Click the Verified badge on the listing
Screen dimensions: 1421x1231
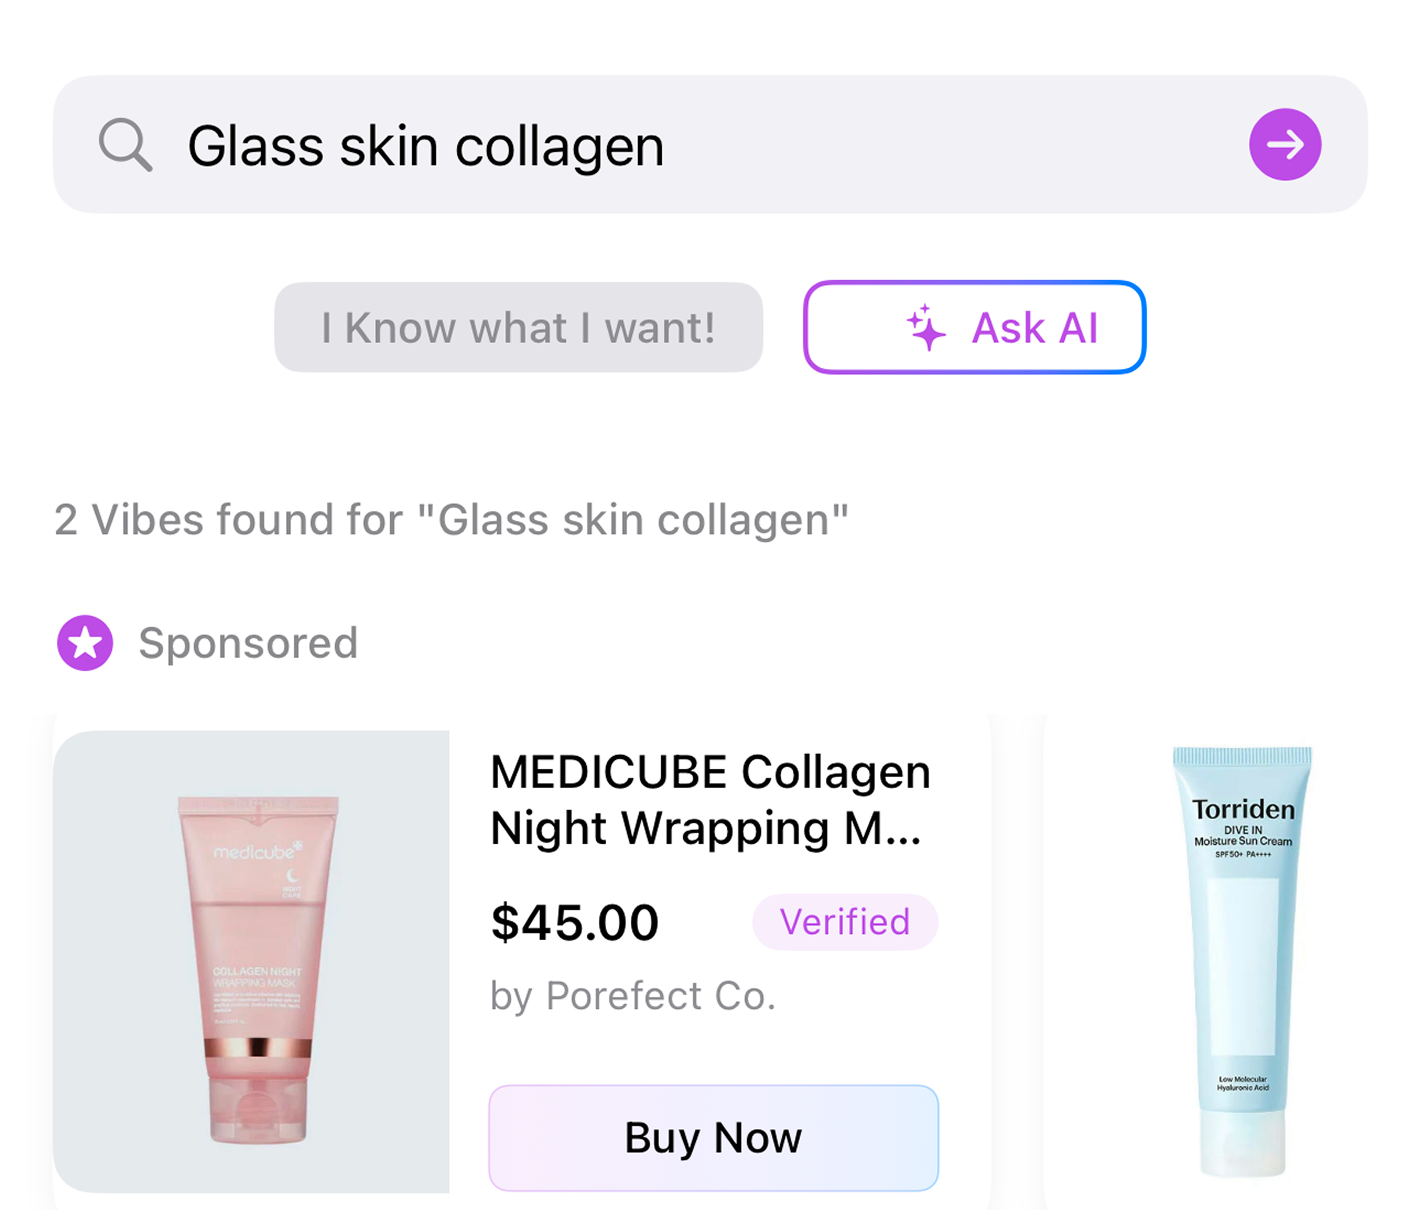845,922
